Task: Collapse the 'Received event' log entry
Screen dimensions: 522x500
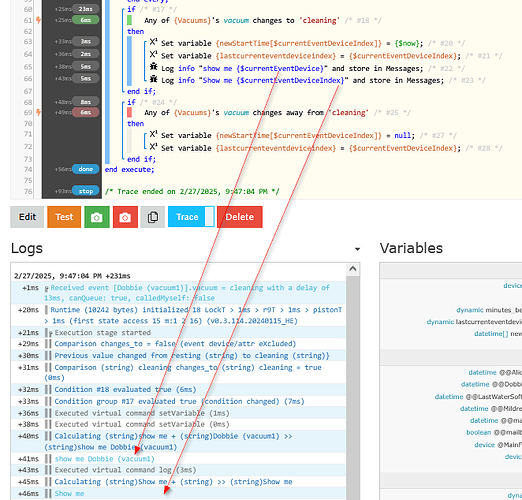Action: [x=47, y=288]
